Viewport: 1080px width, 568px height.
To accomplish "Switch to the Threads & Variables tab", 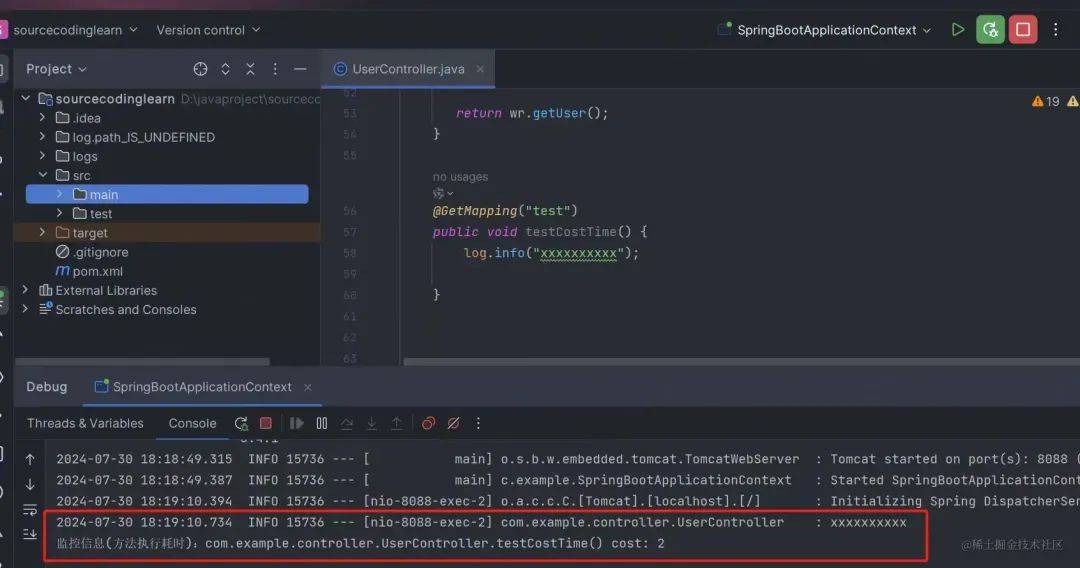I will click(85, 423).
